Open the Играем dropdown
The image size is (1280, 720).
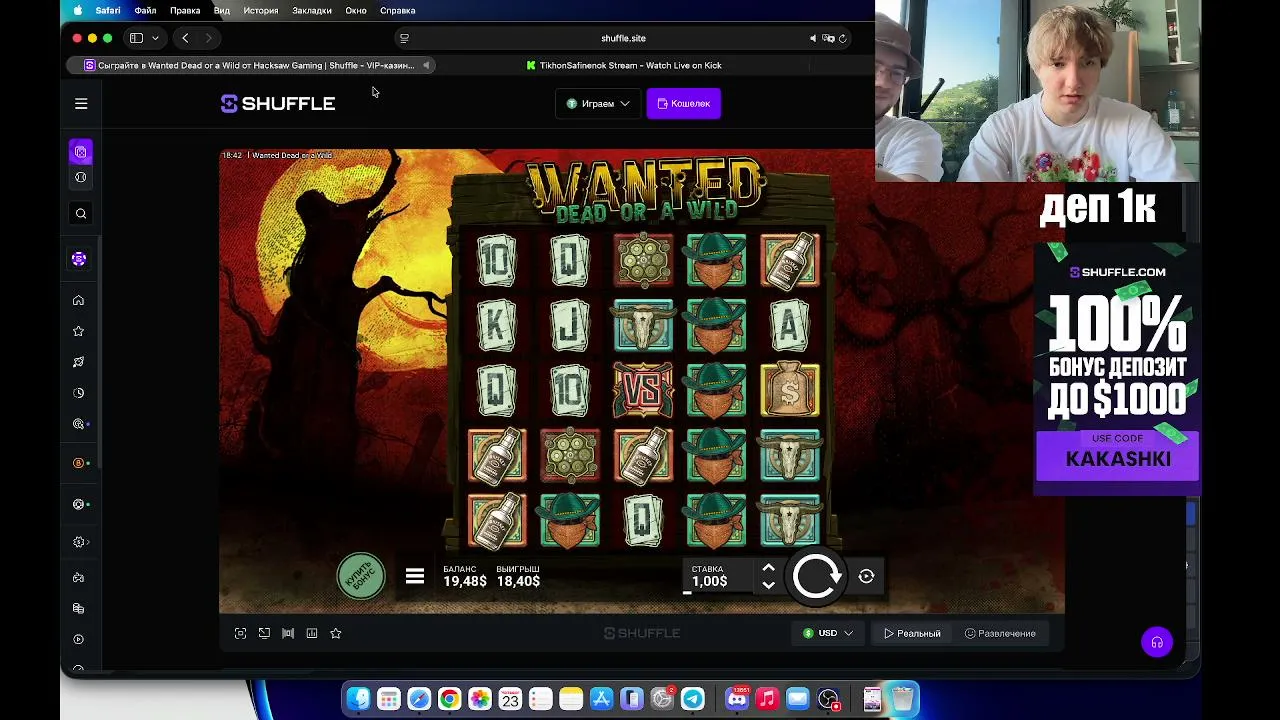[598, 103]
